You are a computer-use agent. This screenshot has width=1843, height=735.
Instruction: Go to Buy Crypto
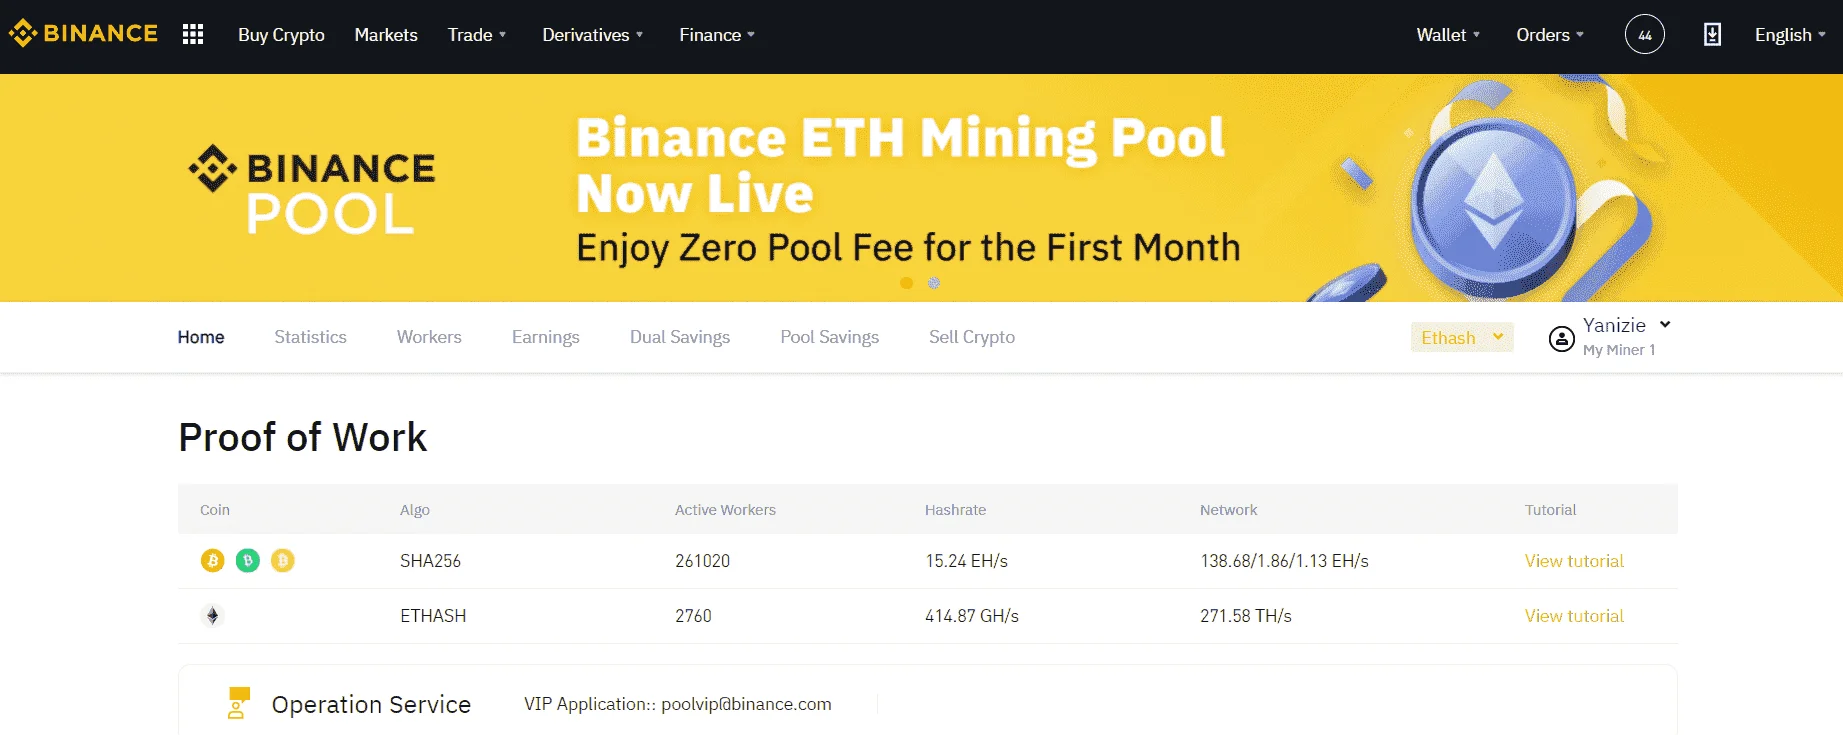point(281,35)
